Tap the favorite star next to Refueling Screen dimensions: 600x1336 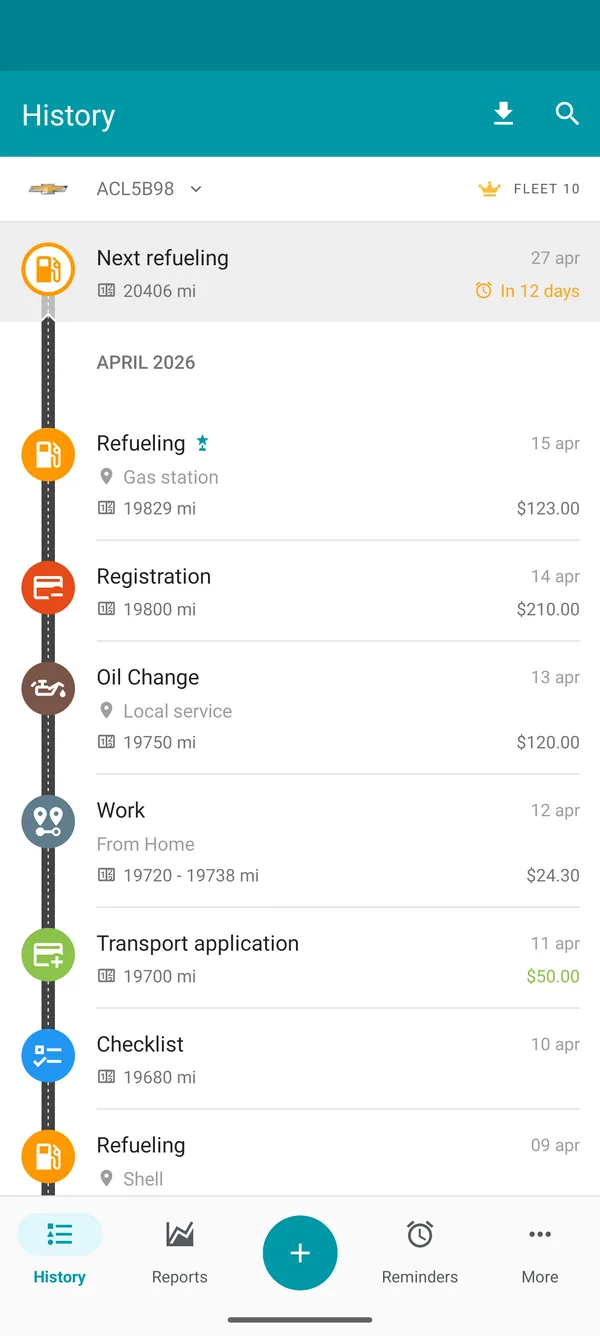pos(203,440)
